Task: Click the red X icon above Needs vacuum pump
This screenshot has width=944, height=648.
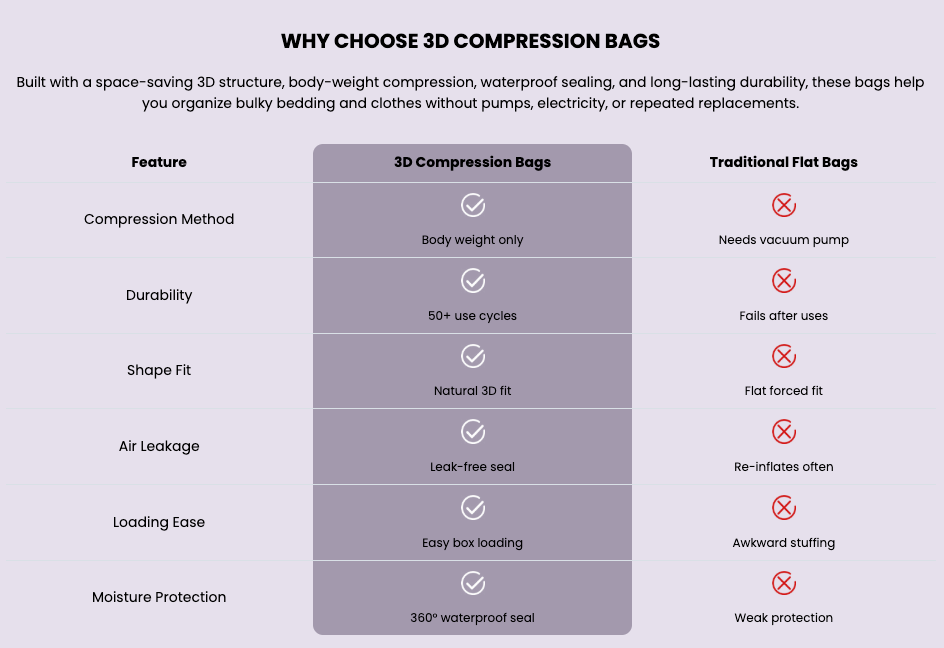Action: [x=784, y=205]
